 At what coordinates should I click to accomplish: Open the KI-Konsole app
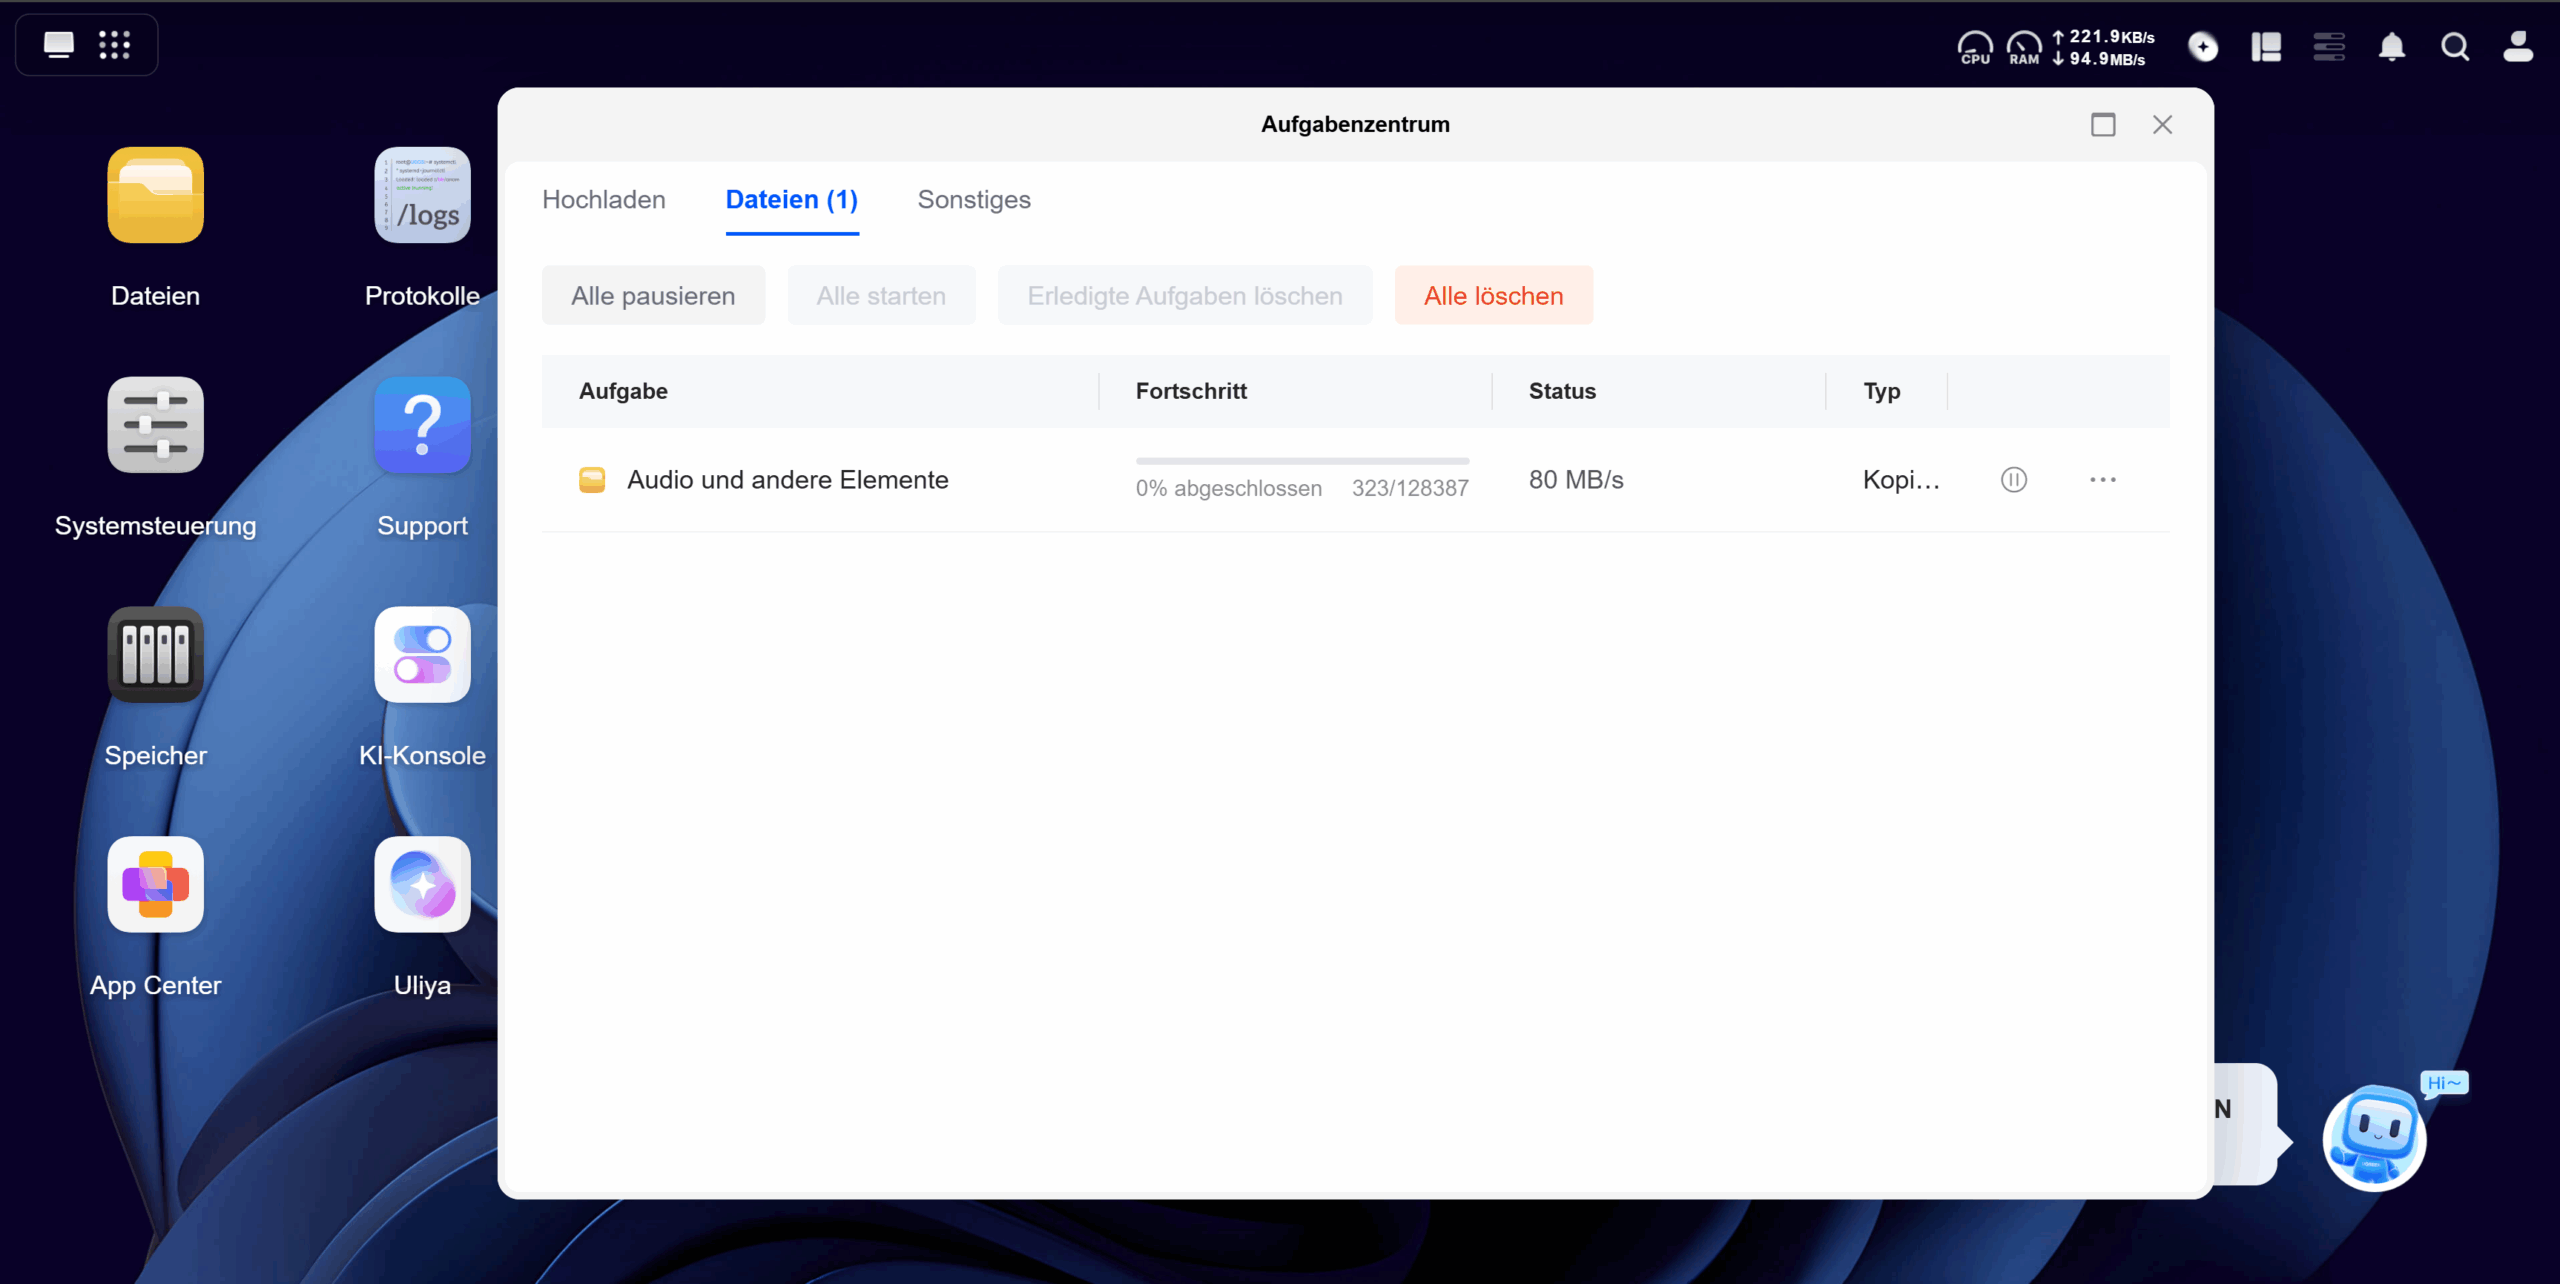(422, 656)
